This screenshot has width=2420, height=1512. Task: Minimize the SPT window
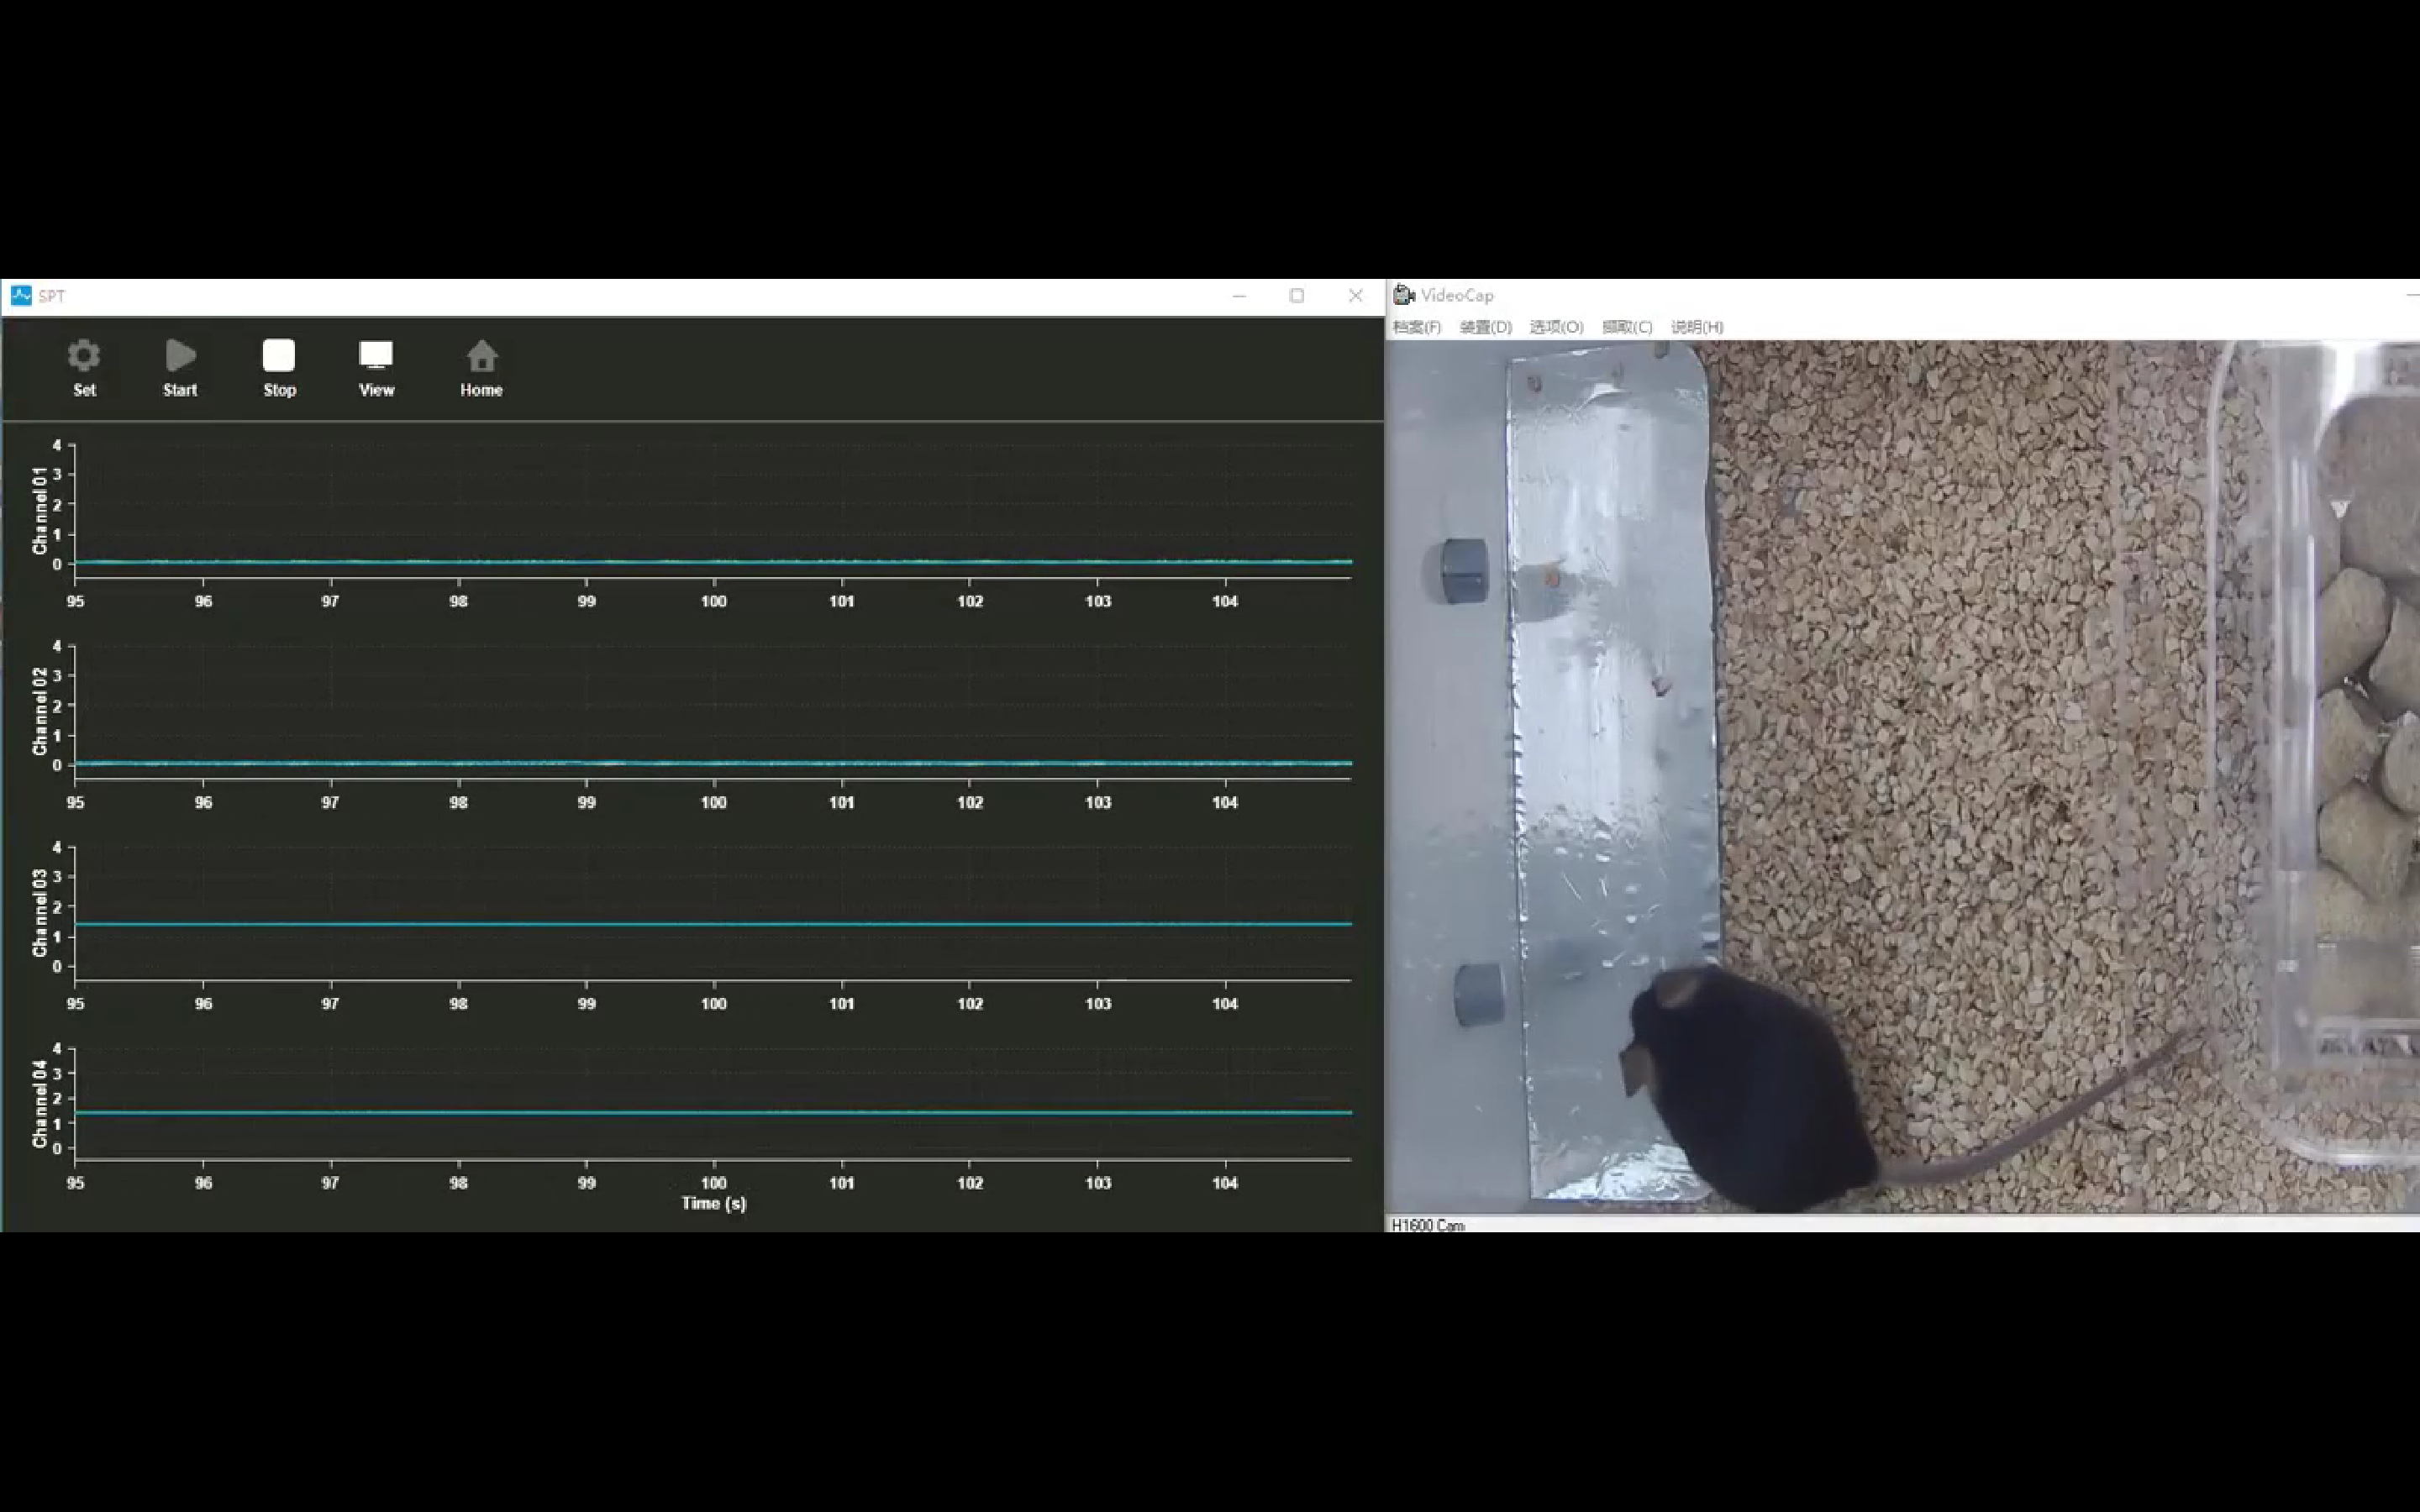pos(1239,295)
